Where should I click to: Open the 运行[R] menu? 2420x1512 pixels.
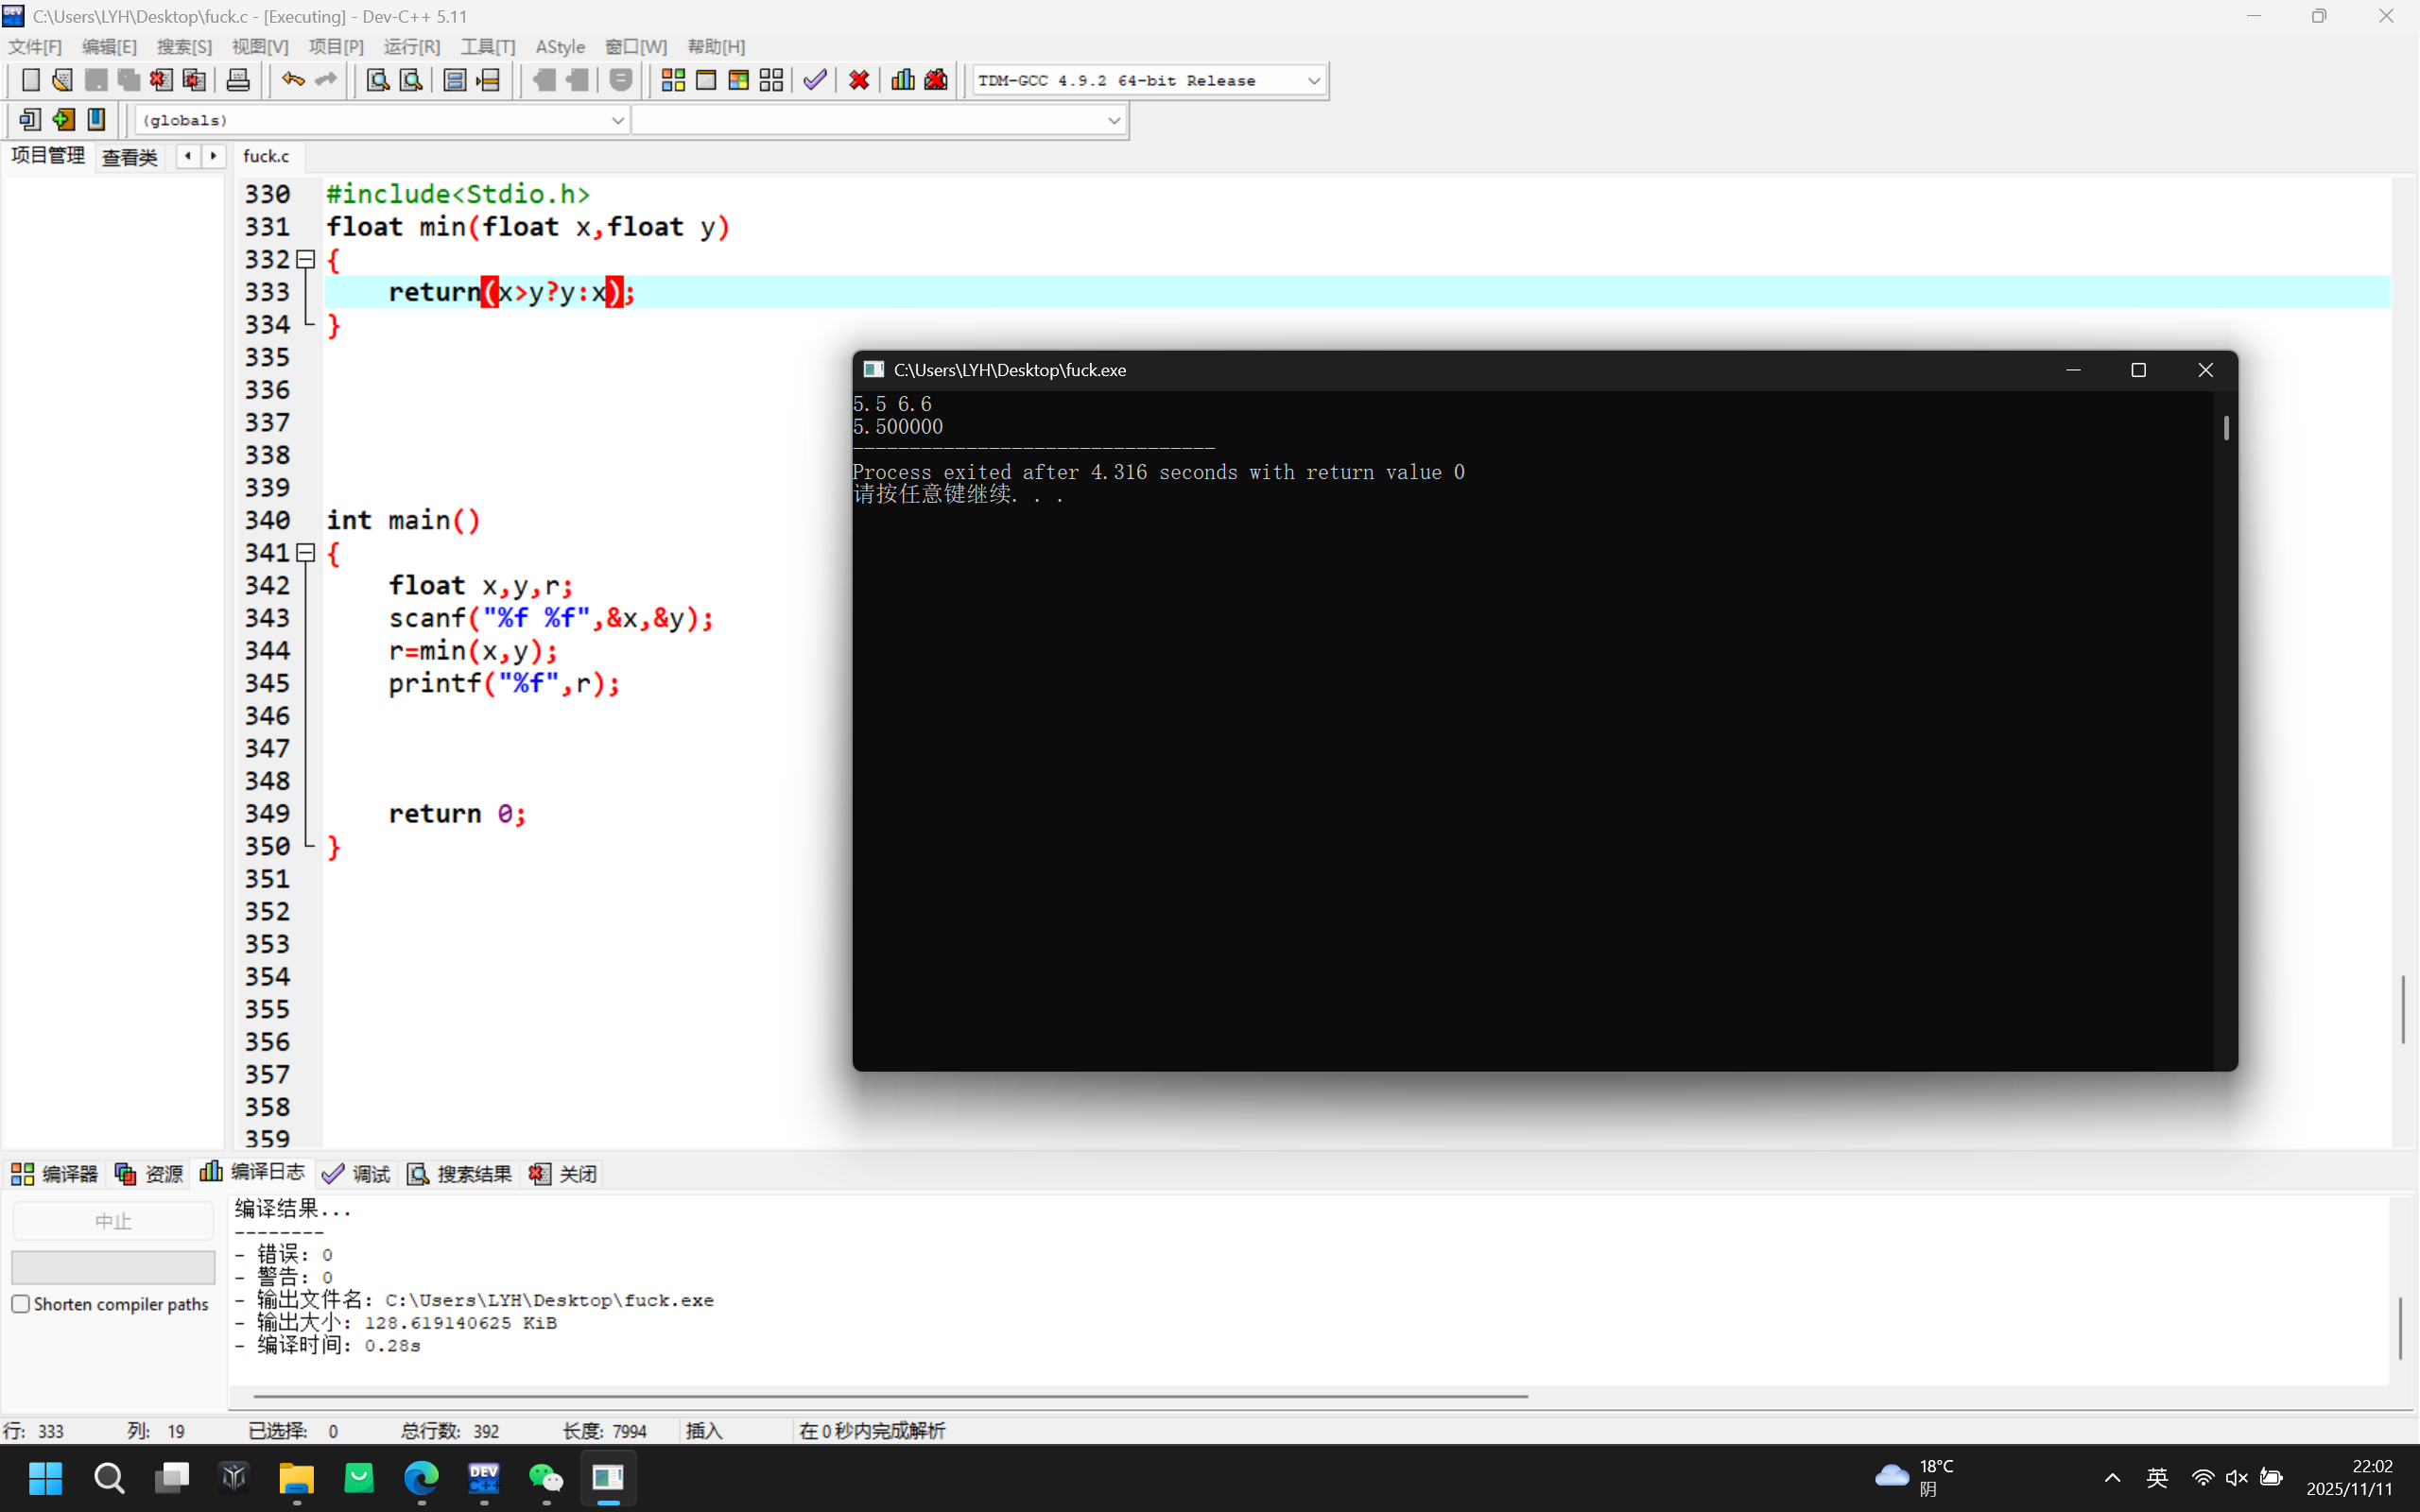[x=411, y=47]
